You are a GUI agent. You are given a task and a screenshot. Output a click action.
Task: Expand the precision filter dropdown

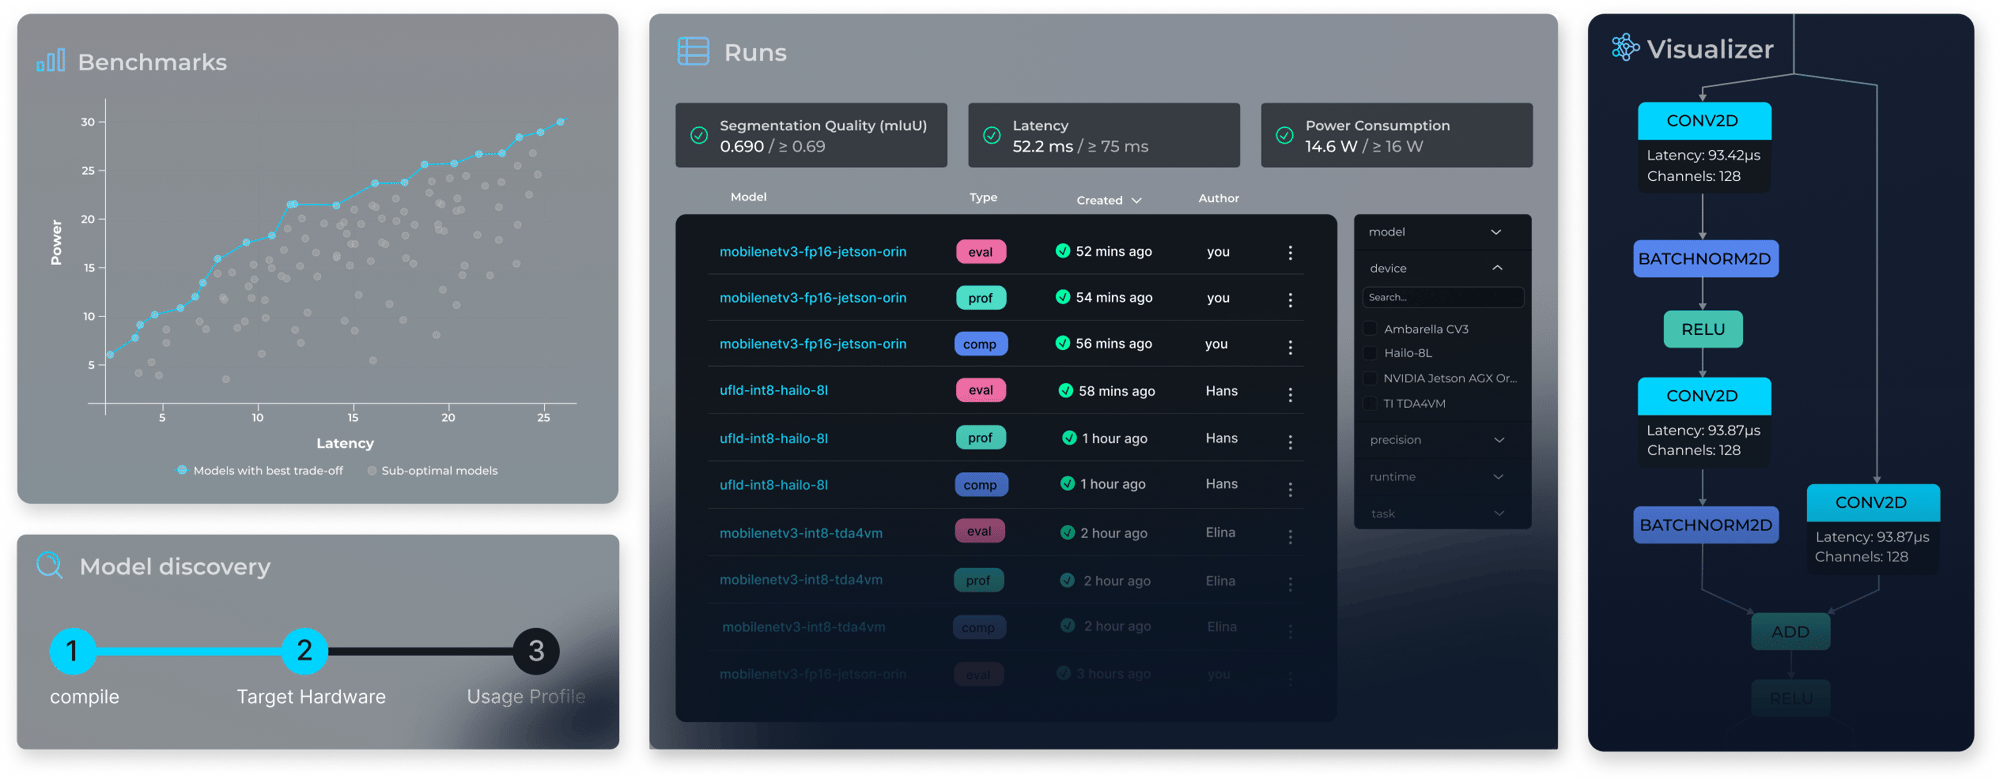click(1498, 440)
